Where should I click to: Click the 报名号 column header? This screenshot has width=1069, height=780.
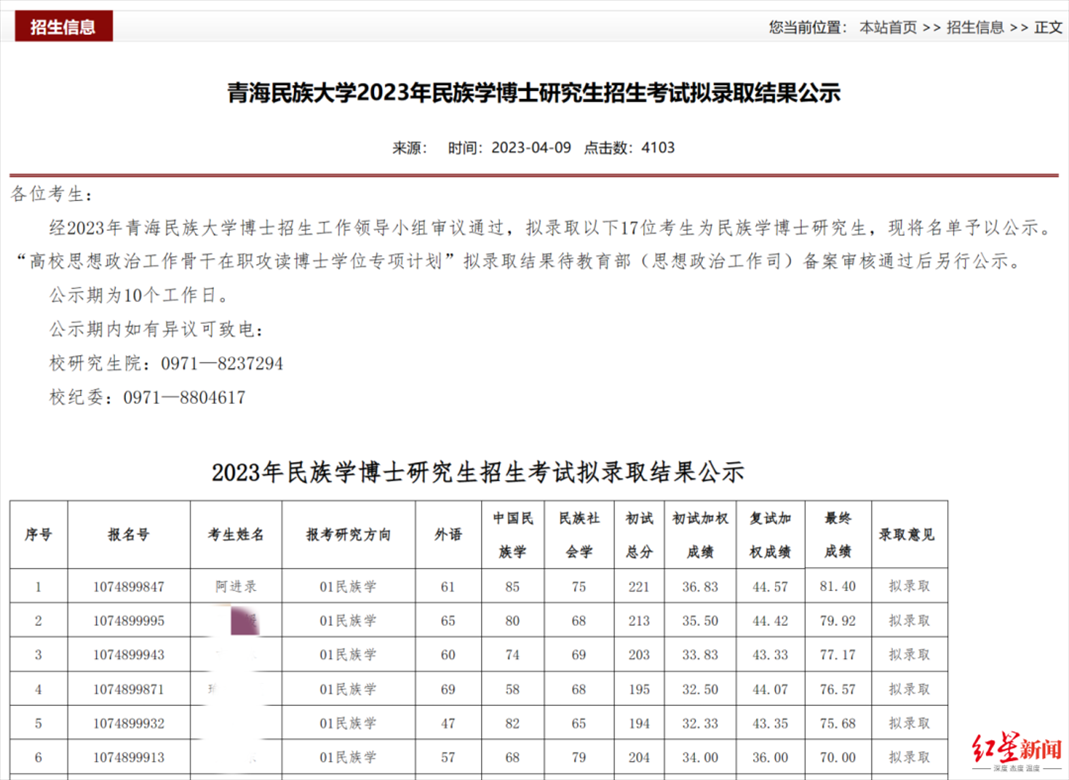click(x=128, y=535)
